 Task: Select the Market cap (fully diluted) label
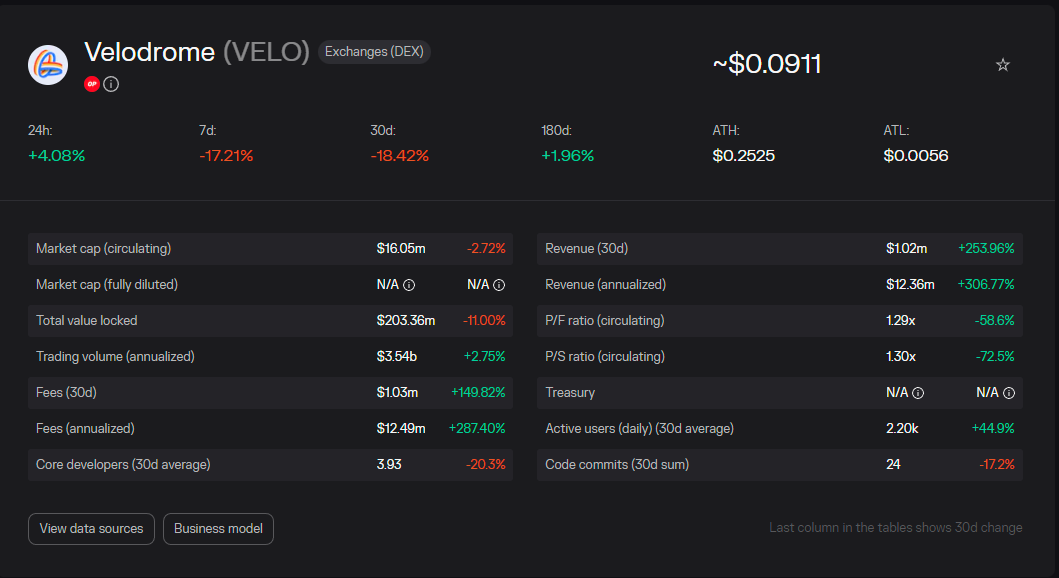(107, 285)
